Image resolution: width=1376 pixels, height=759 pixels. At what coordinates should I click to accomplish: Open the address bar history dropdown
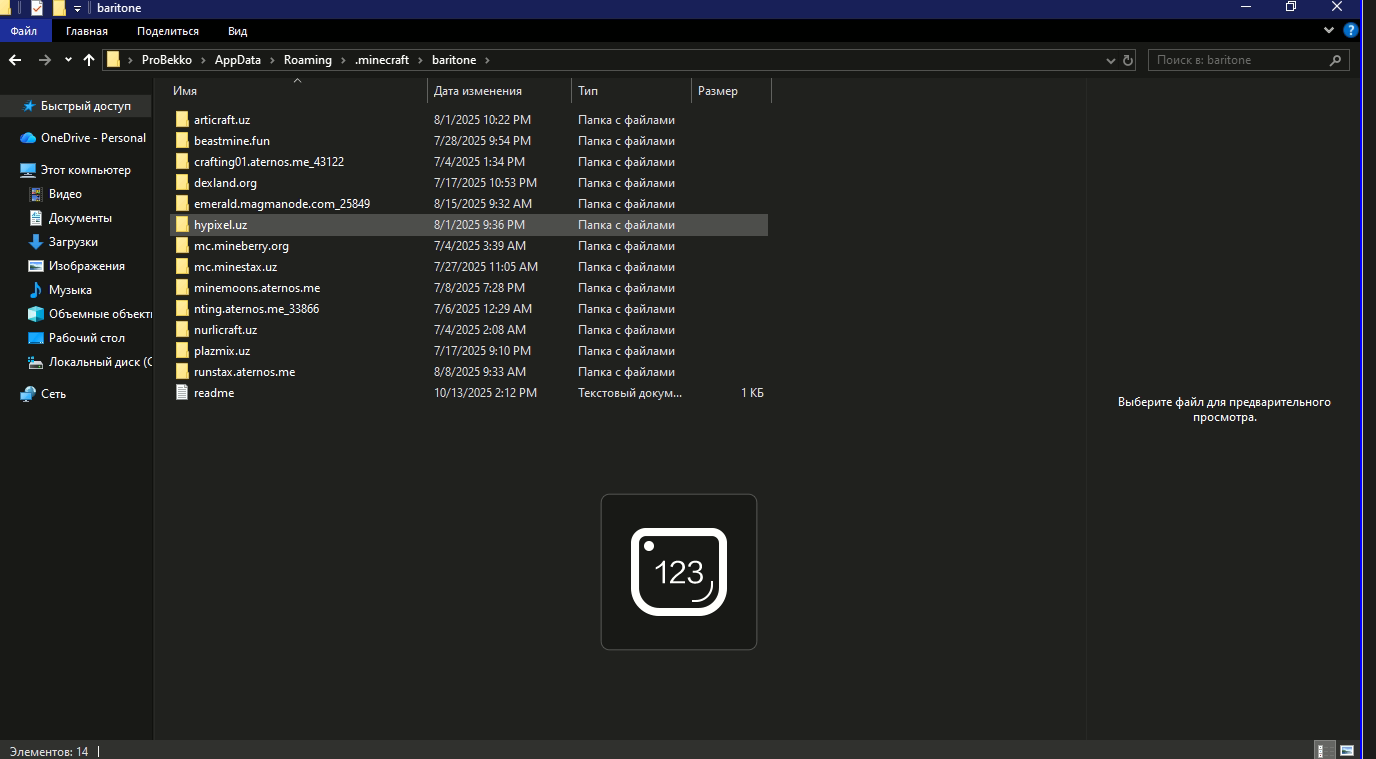1110,60
